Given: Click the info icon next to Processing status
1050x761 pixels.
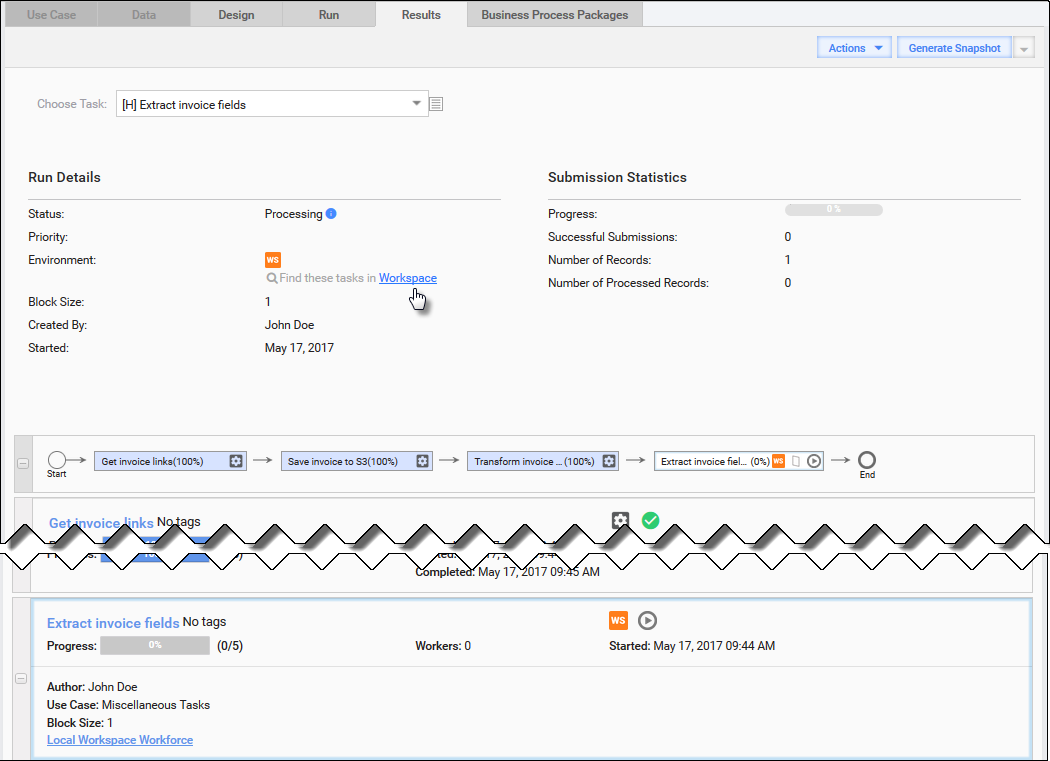Looking at the screenshot, I should click(x=331, y=214).
